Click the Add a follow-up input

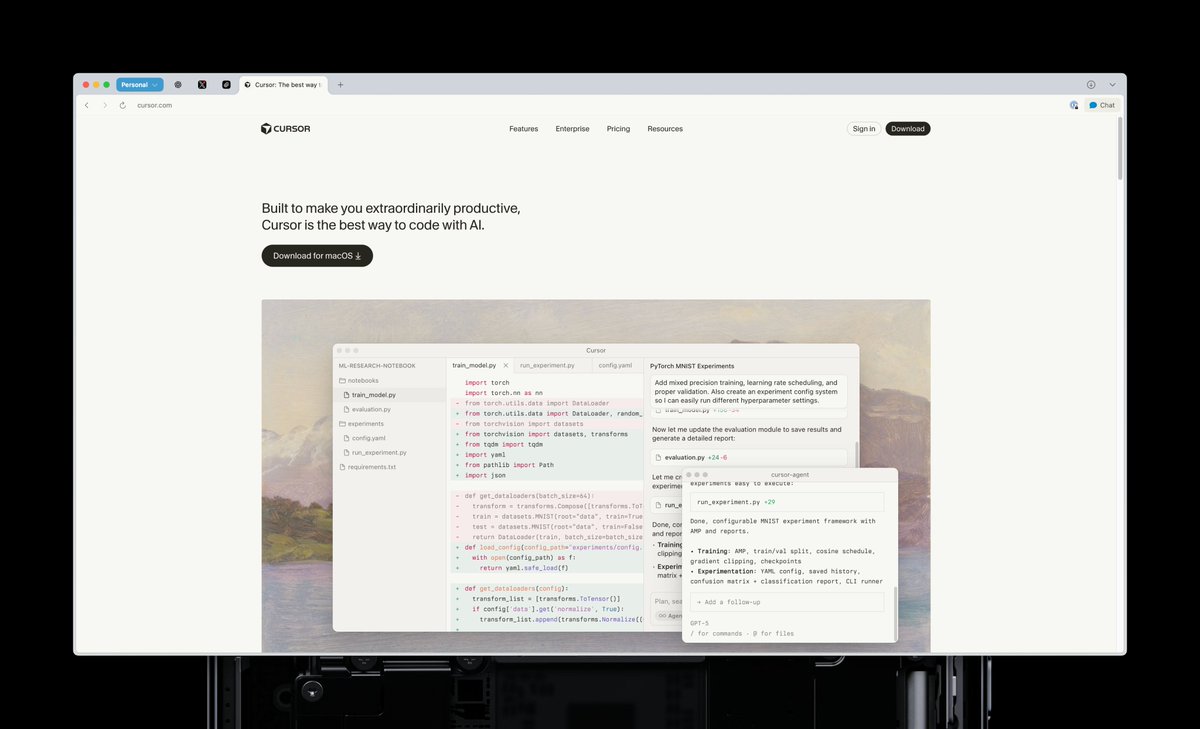tap(787, 602)
